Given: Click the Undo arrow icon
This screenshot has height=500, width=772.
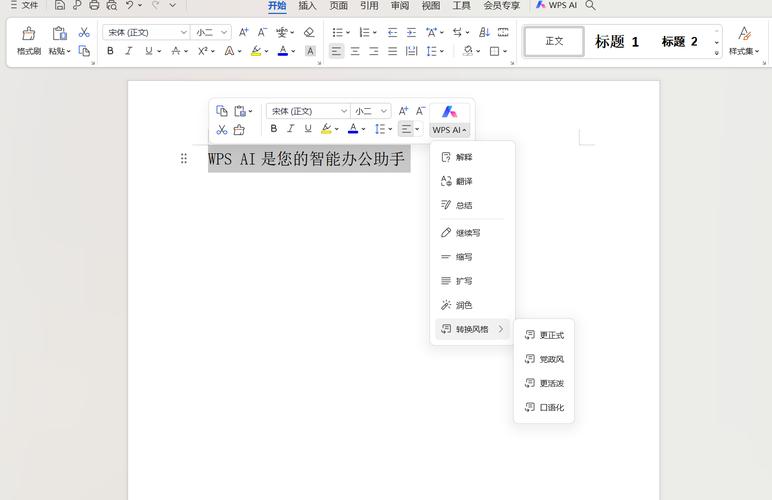Looking at the screenshot, I should tap(129, 5).
